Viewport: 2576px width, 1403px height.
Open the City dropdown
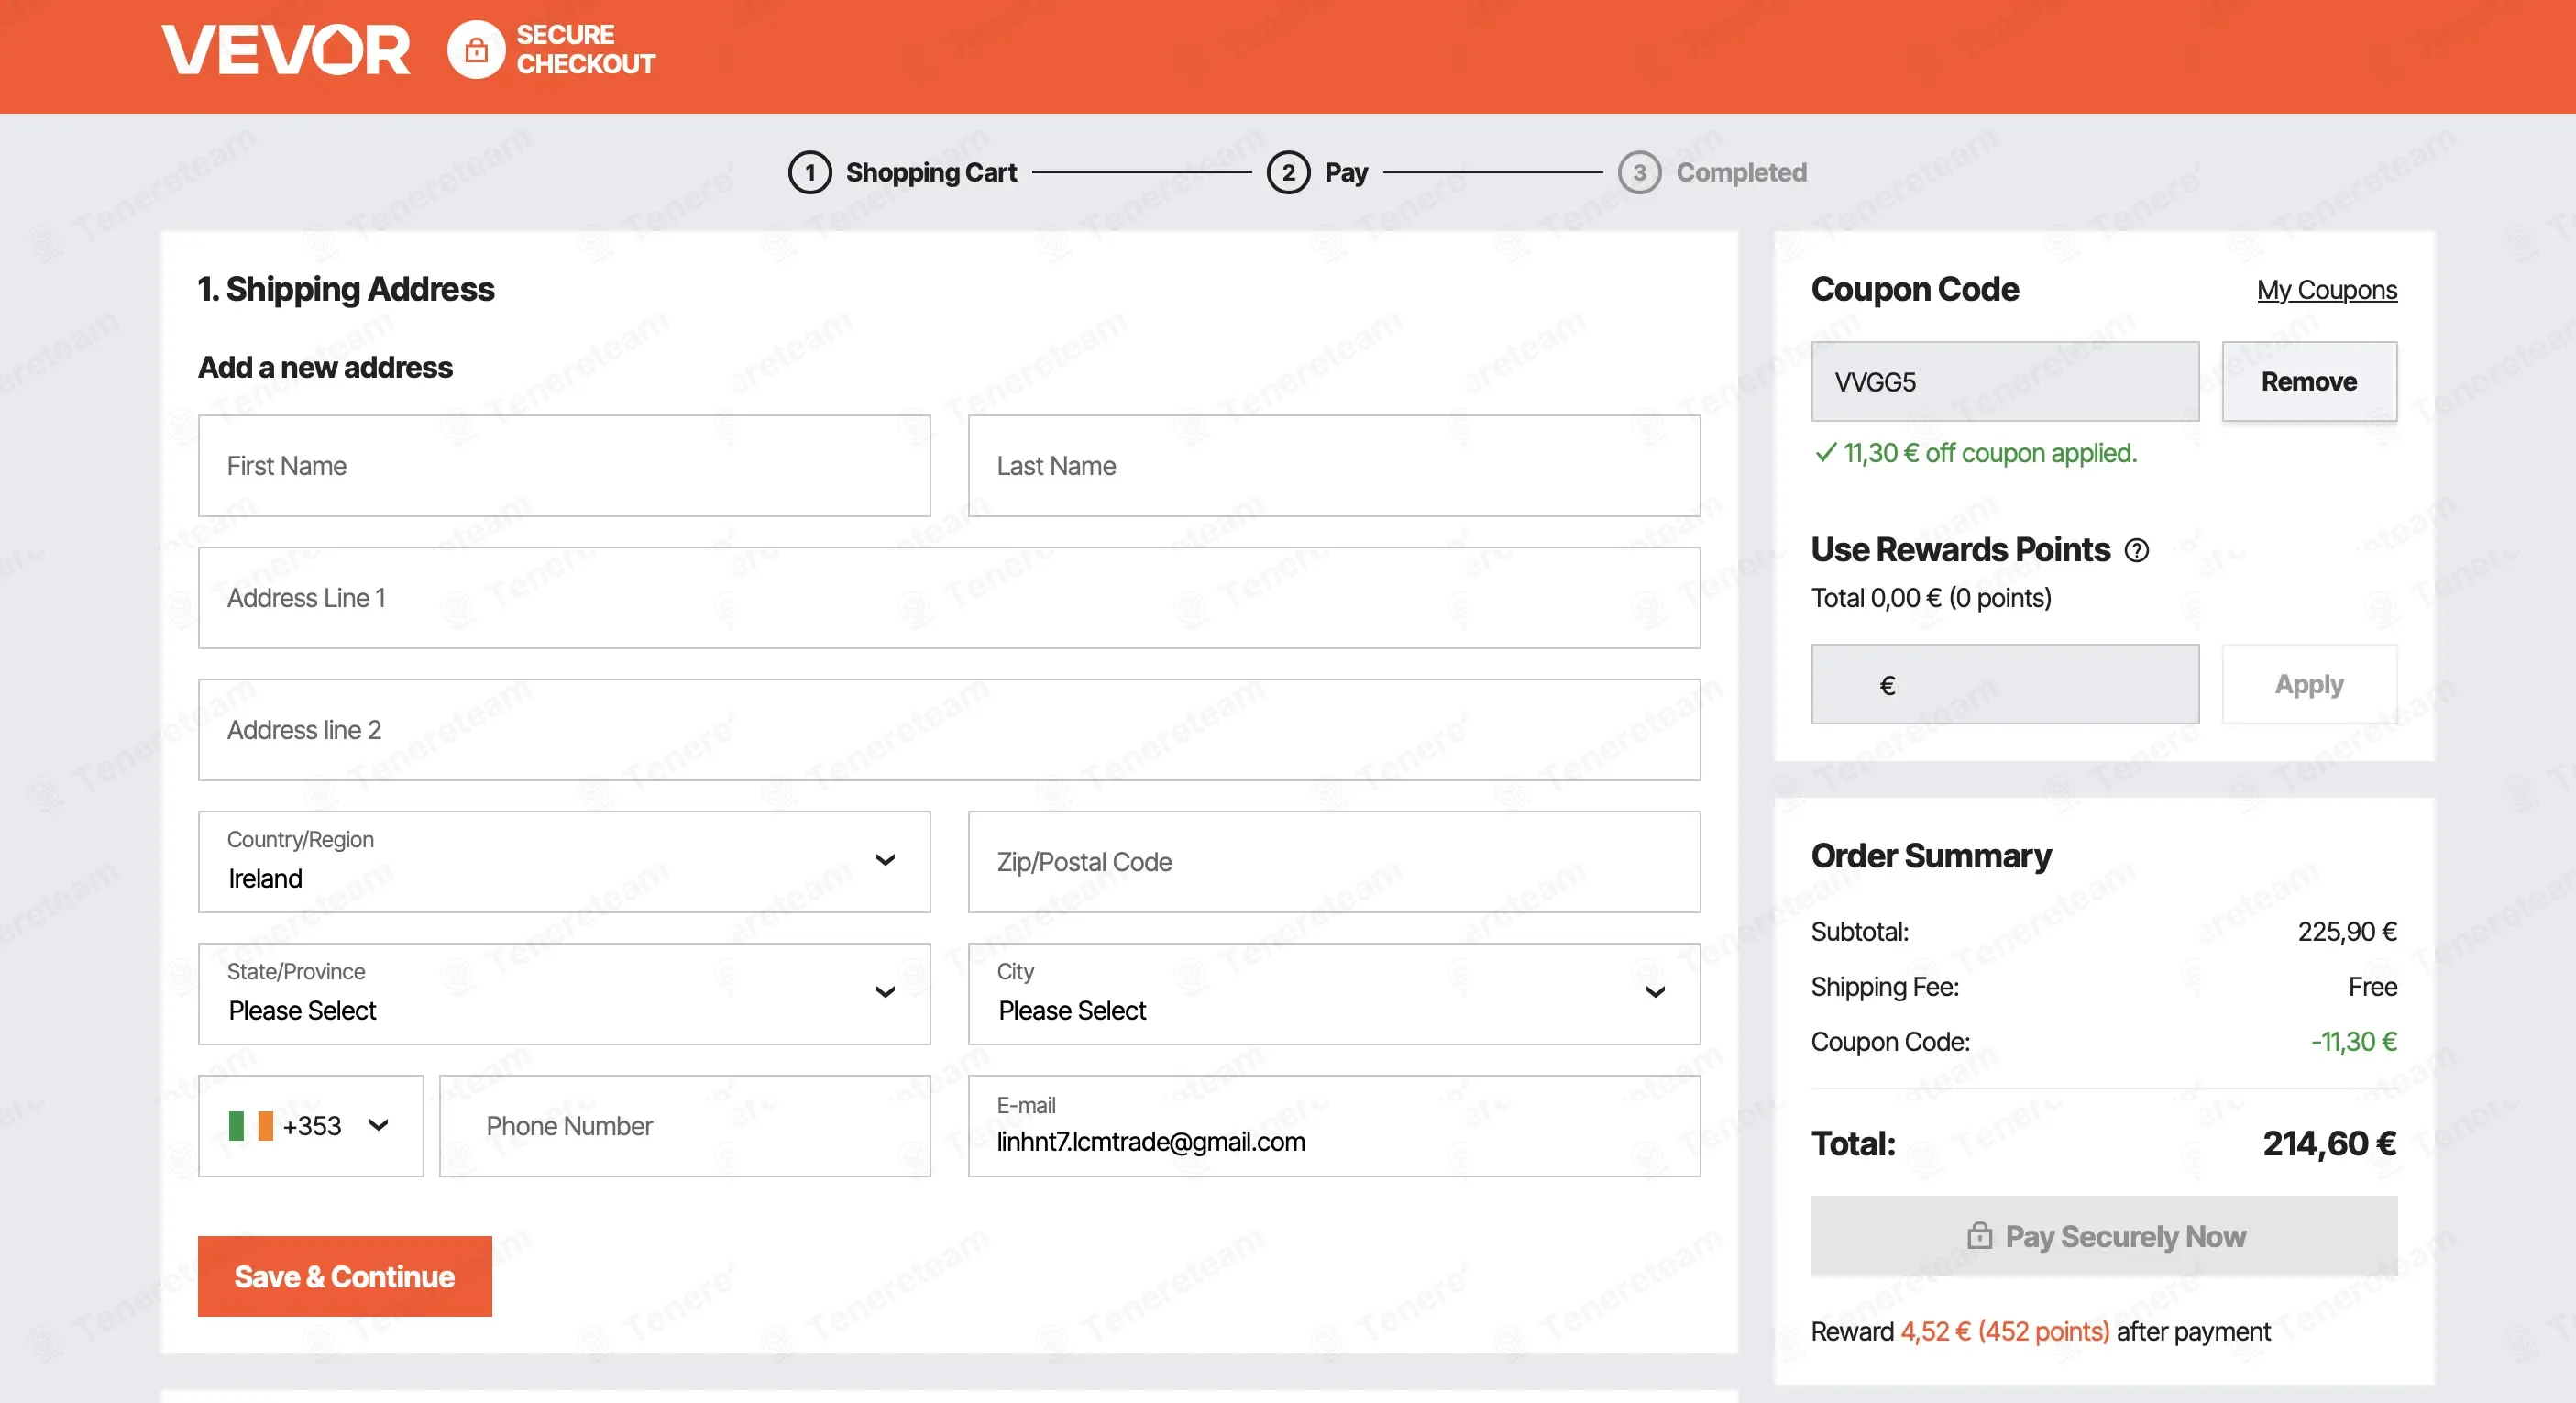click(1334, 994)
